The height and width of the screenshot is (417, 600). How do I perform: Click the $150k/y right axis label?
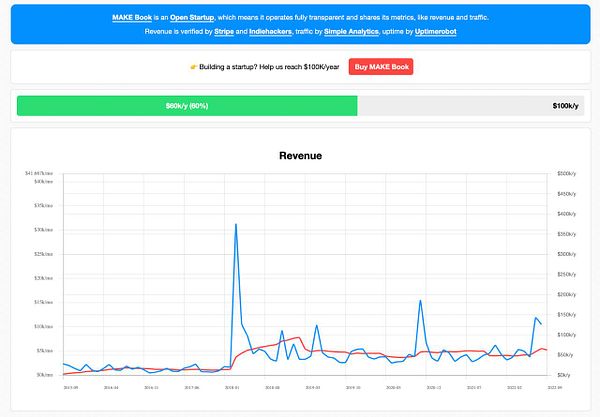pos(567,314)
